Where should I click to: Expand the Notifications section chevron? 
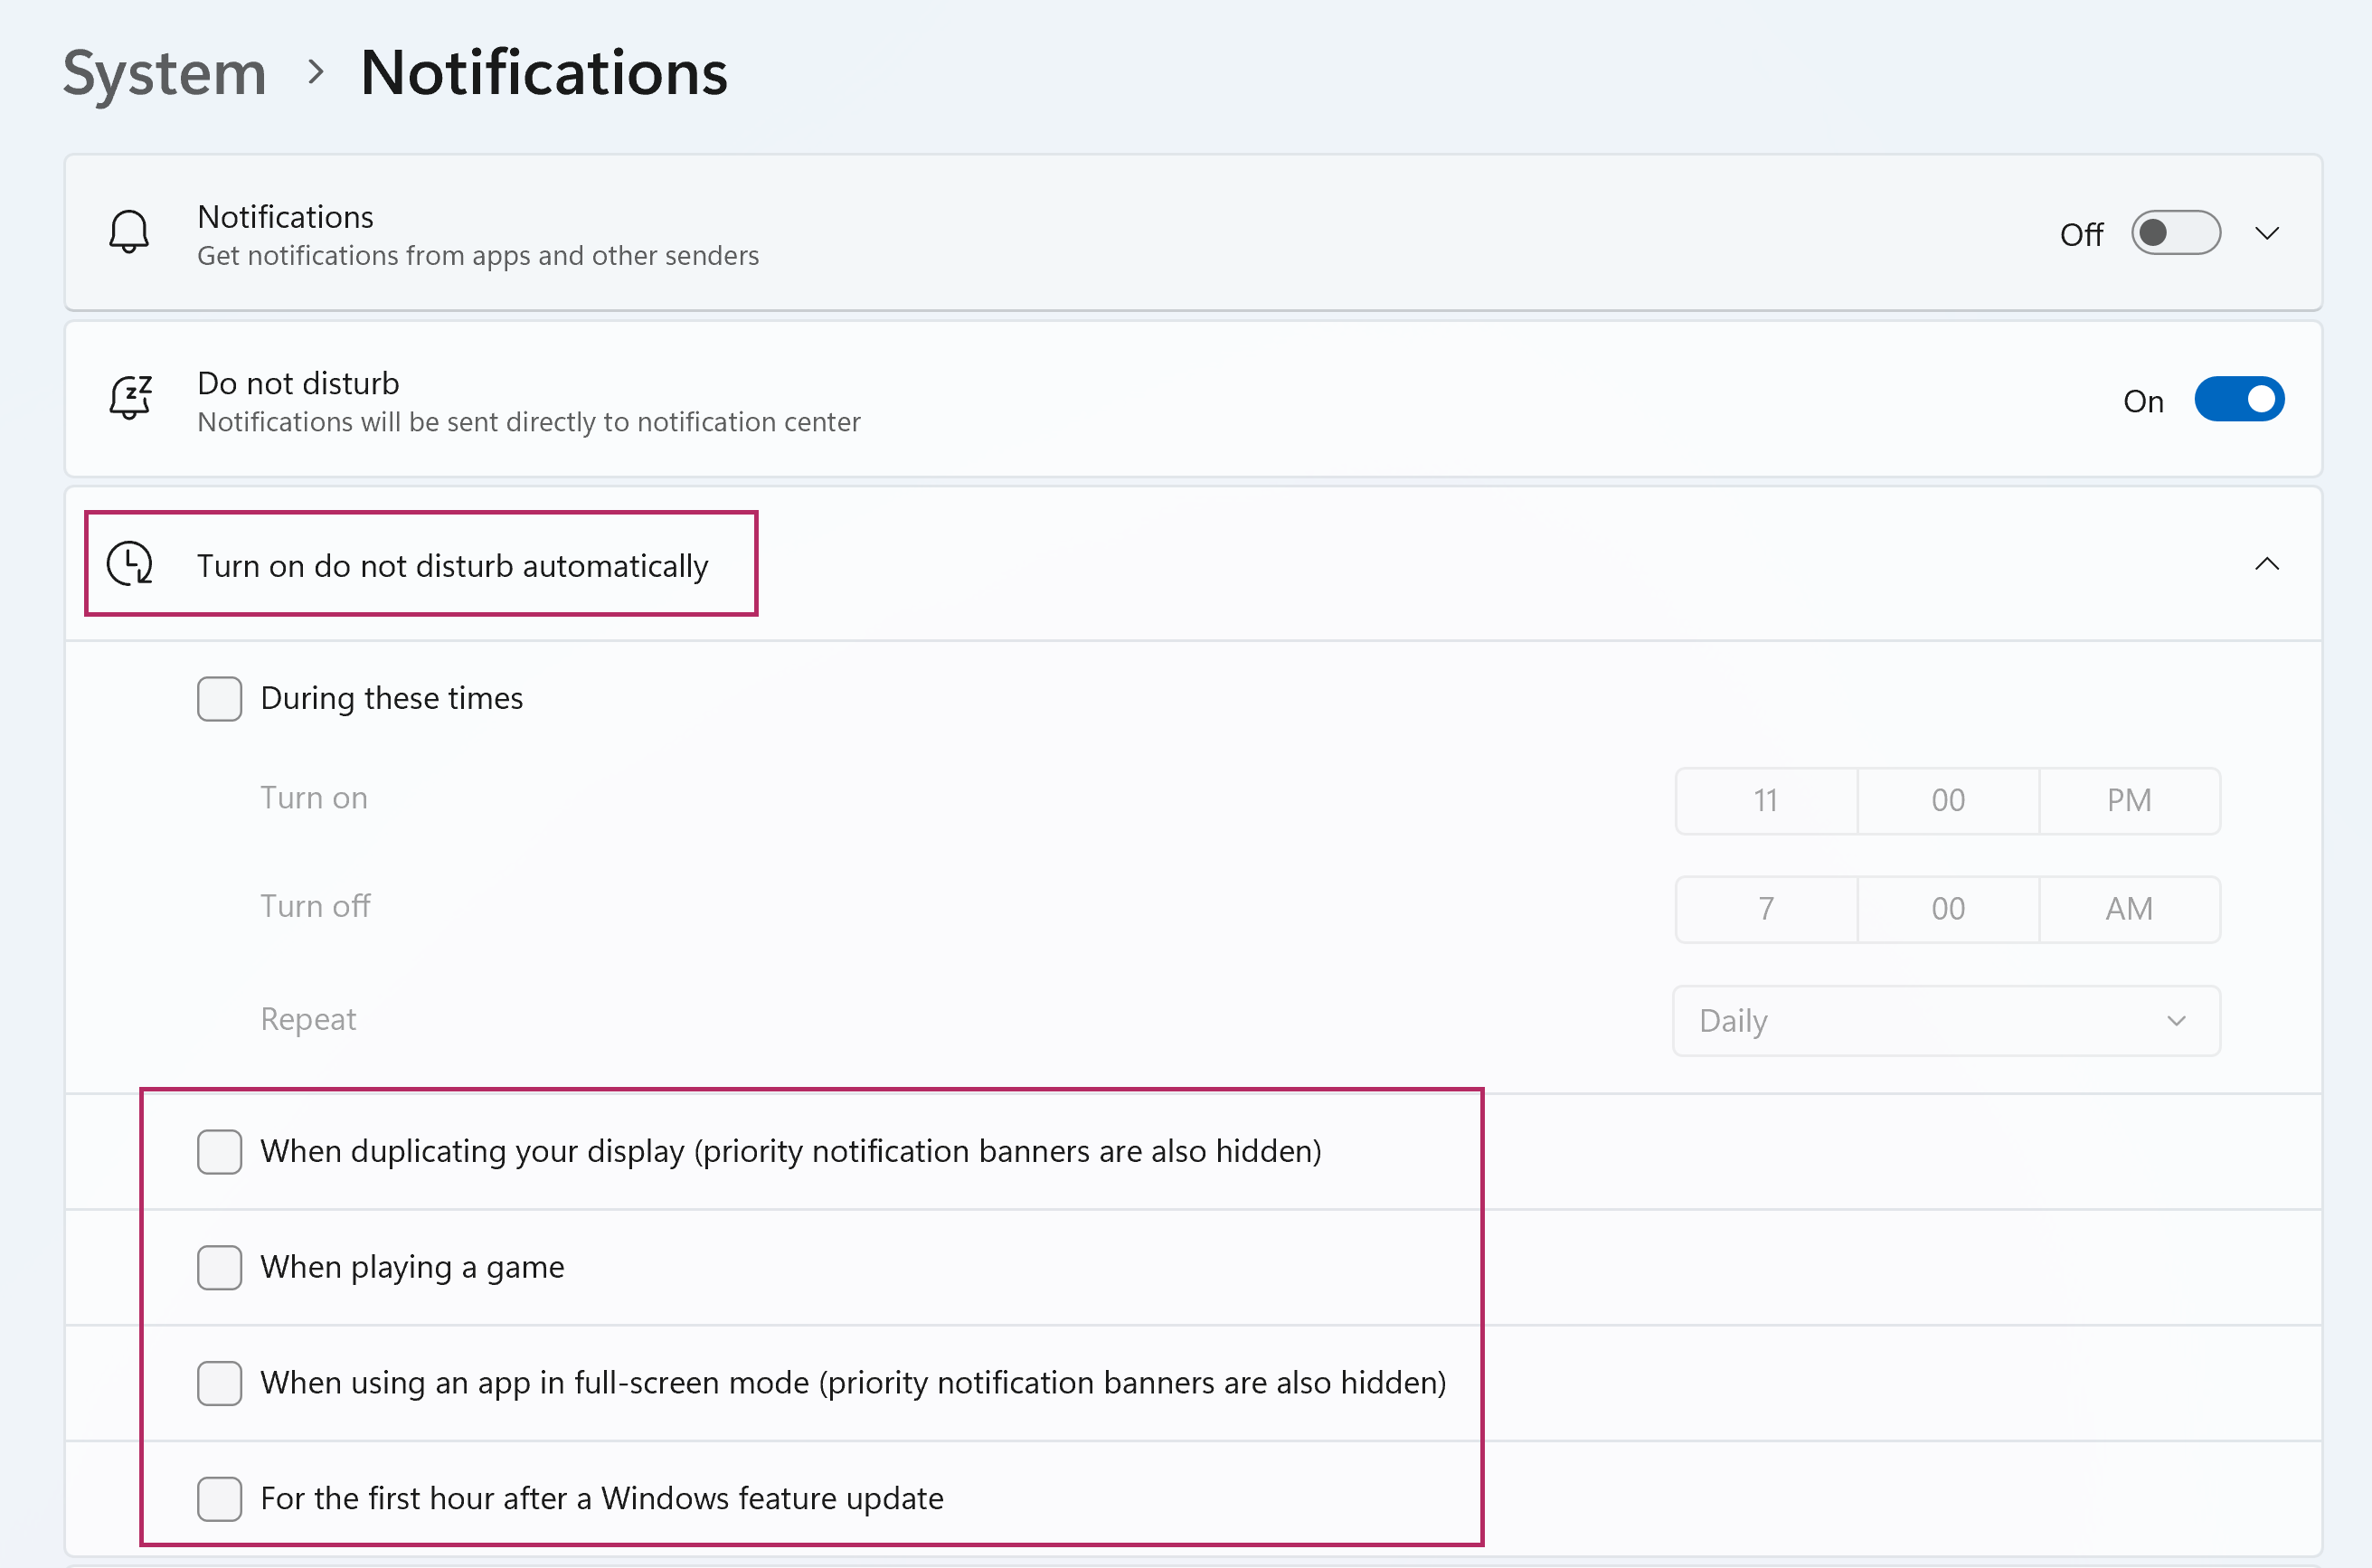pos(2266,233)
